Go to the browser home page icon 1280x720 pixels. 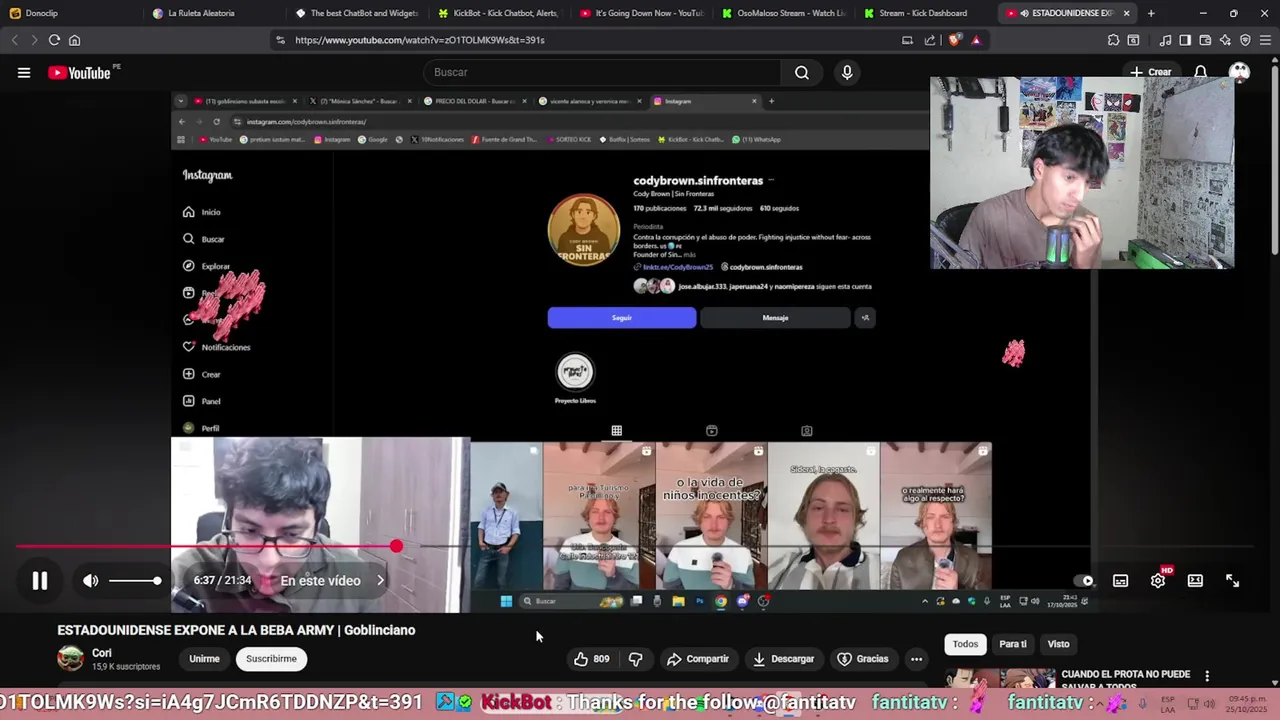74,40
